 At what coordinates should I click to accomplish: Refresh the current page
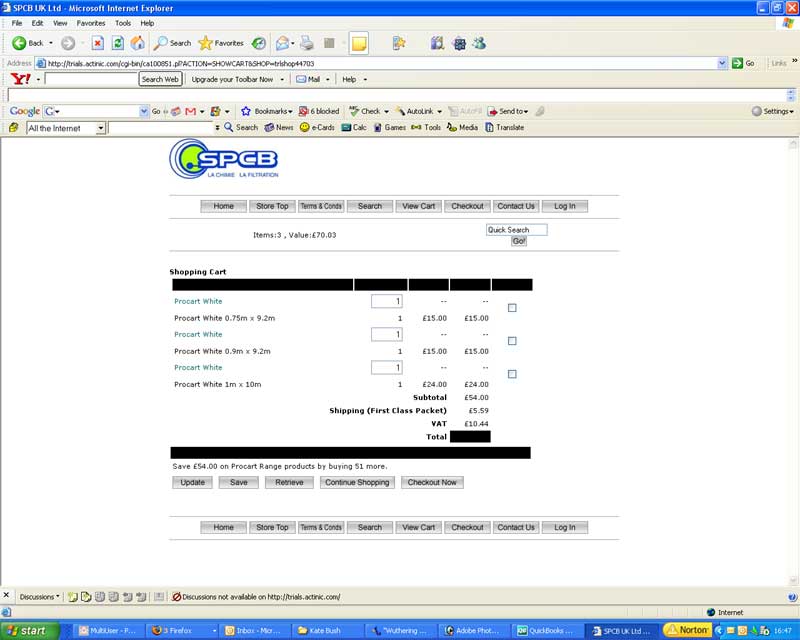117,43
